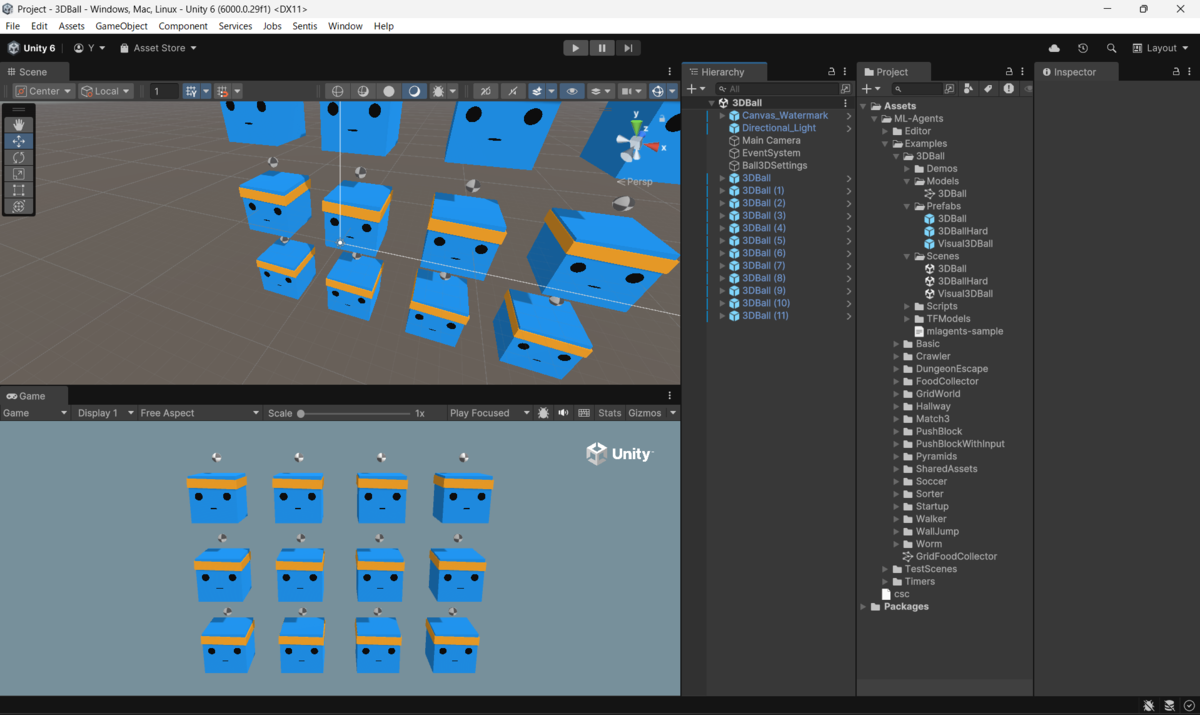Open the GameObject menu
This screenshot has width=1200, height=715.
point(121,26)
